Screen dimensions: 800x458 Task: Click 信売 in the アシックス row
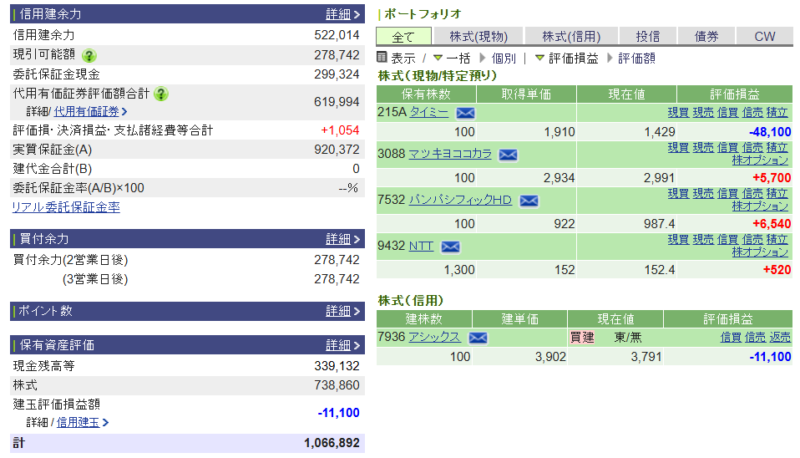[x=755, y=338]
